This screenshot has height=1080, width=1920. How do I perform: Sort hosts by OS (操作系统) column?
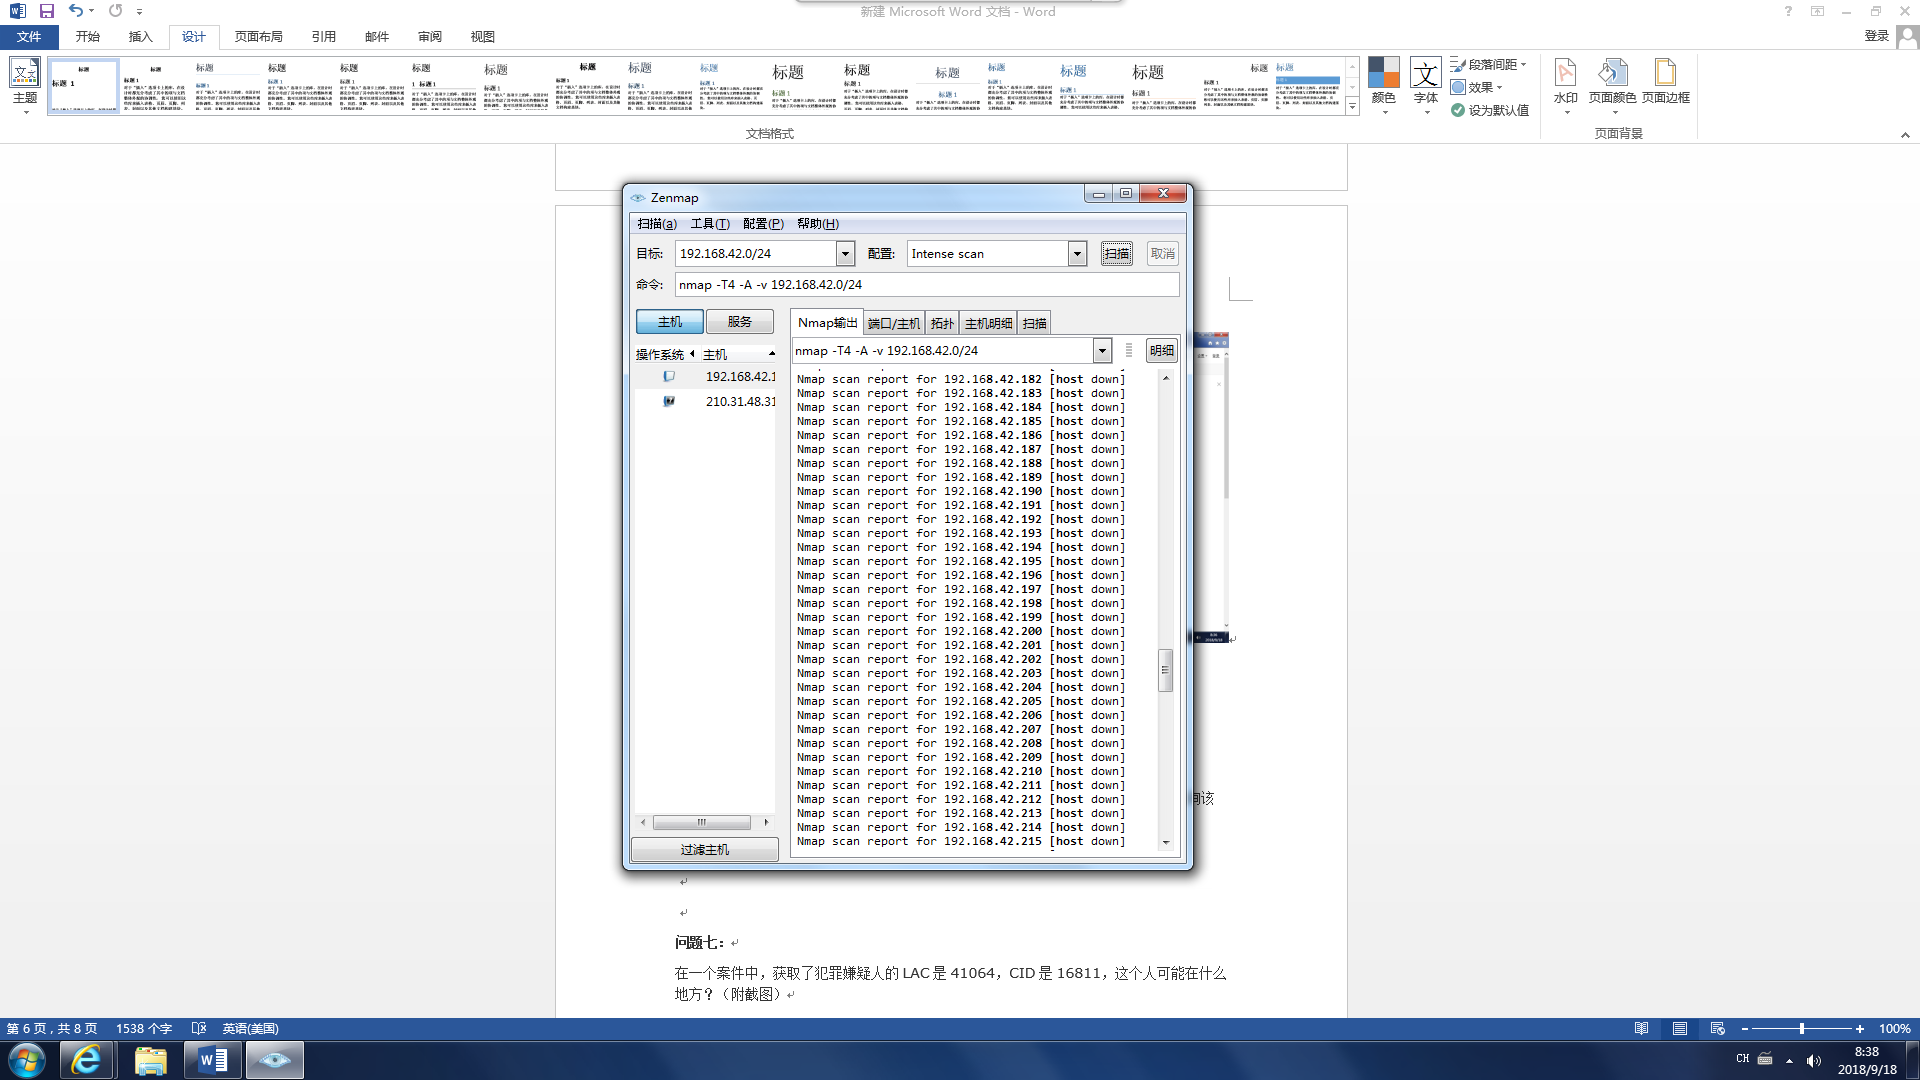pyautogui.click(x=664, y=354)
